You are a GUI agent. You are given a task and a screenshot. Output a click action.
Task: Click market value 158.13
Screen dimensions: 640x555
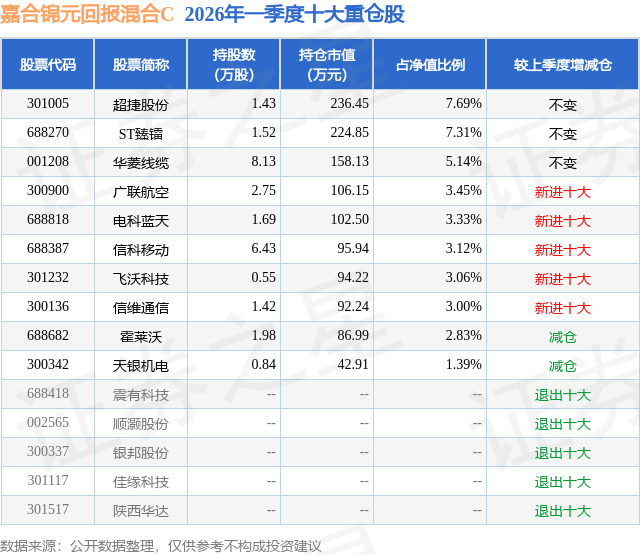tap(349, 162)
